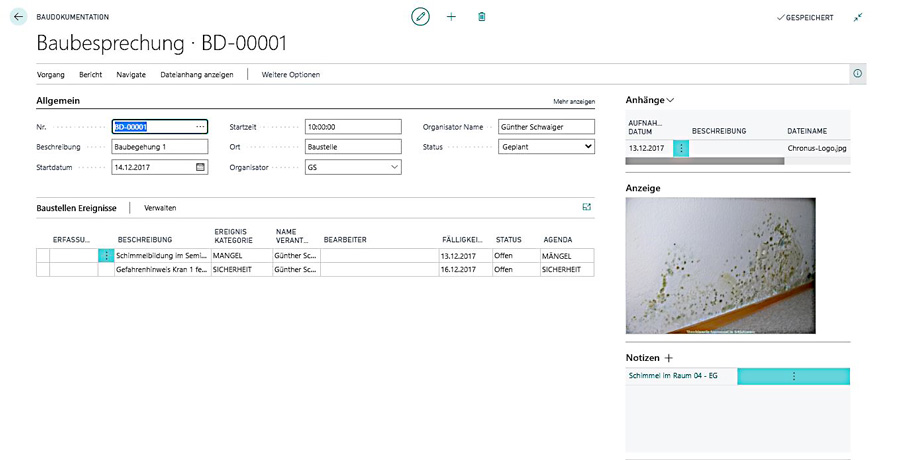Click Organisator Name field
This screenshot has height=460, width=900.
[x=546, y=127]
